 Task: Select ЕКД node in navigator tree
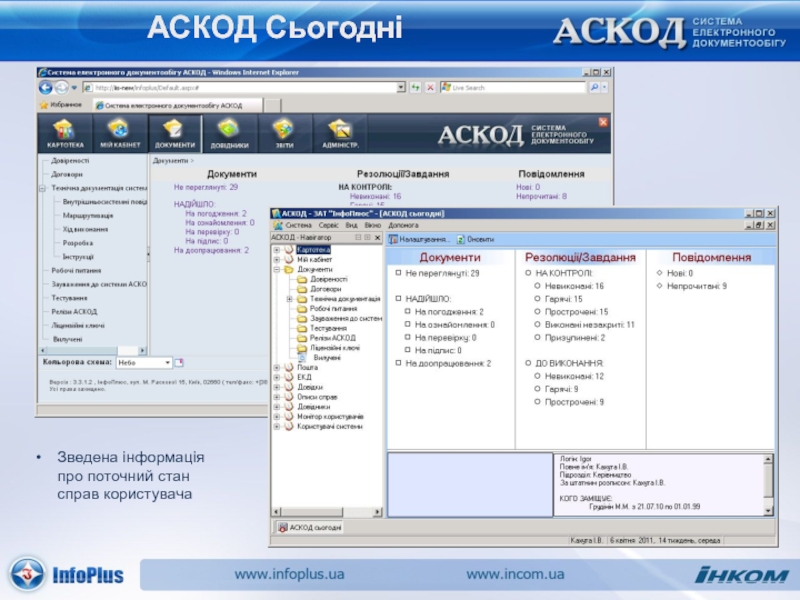(x=304, y=377)
